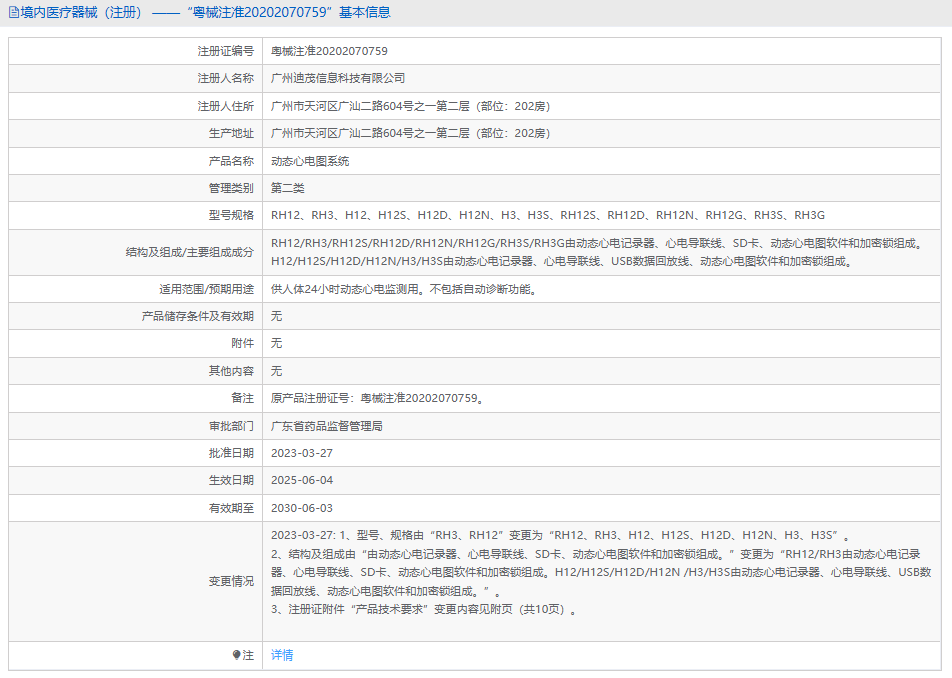Click the 生产地址 address value
The image size is (952, 678).
click(411, 133)
